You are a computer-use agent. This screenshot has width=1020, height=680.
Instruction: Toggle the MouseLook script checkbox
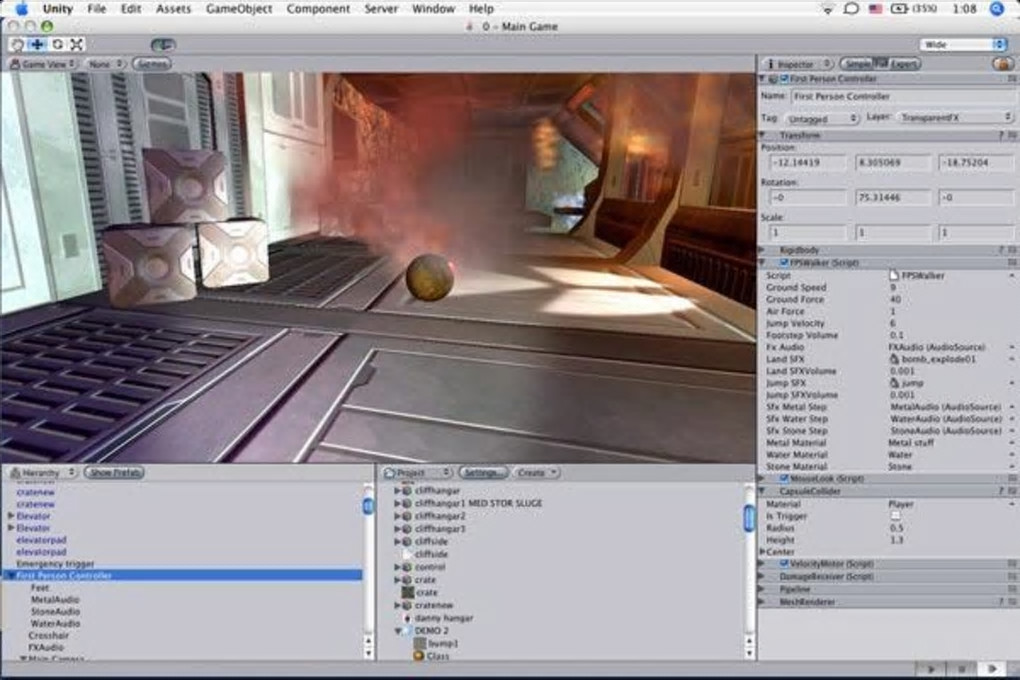click(783, 479)
